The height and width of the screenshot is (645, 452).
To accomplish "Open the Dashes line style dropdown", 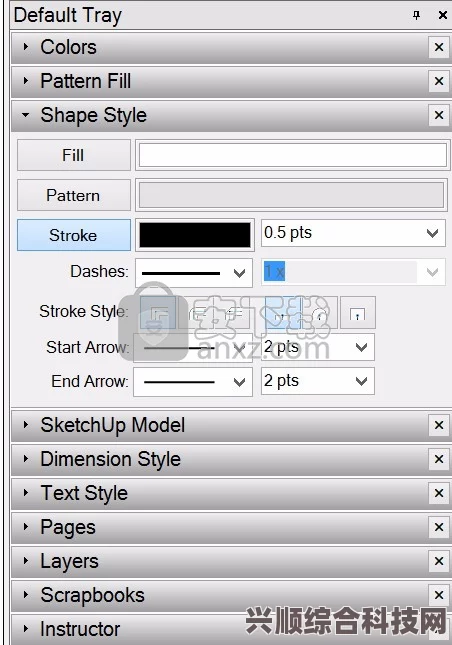I will [x=194, y=273].
